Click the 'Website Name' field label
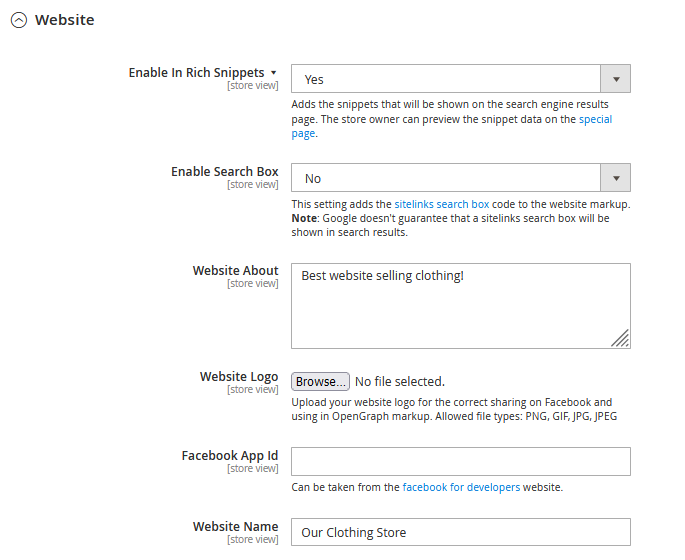685x560 pixels. [x=235, y=526]
